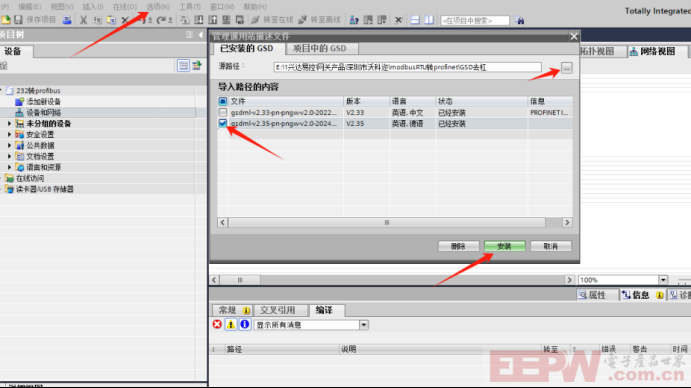This screenshot has width=691, height=388.
Task: Toggle the select-all checkbox in file header
Action: pyautogui.click(x=223, y=101)
